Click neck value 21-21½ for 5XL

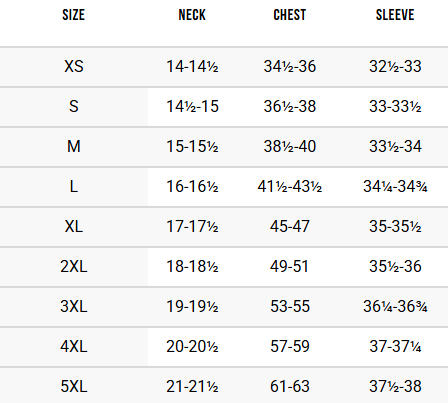tap(192, 386)
